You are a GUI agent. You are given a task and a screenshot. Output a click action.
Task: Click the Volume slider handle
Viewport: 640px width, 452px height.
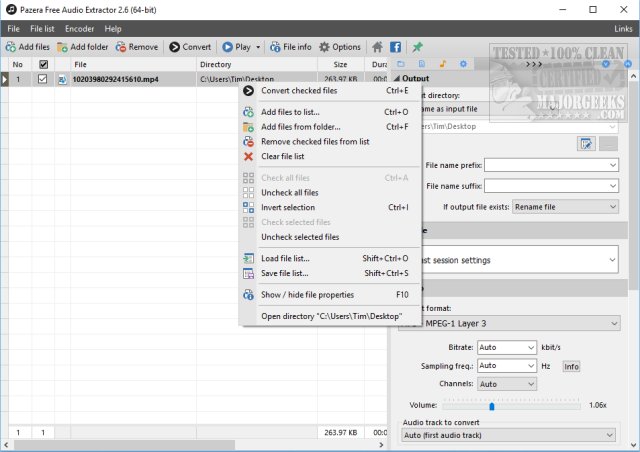(492, 406)
